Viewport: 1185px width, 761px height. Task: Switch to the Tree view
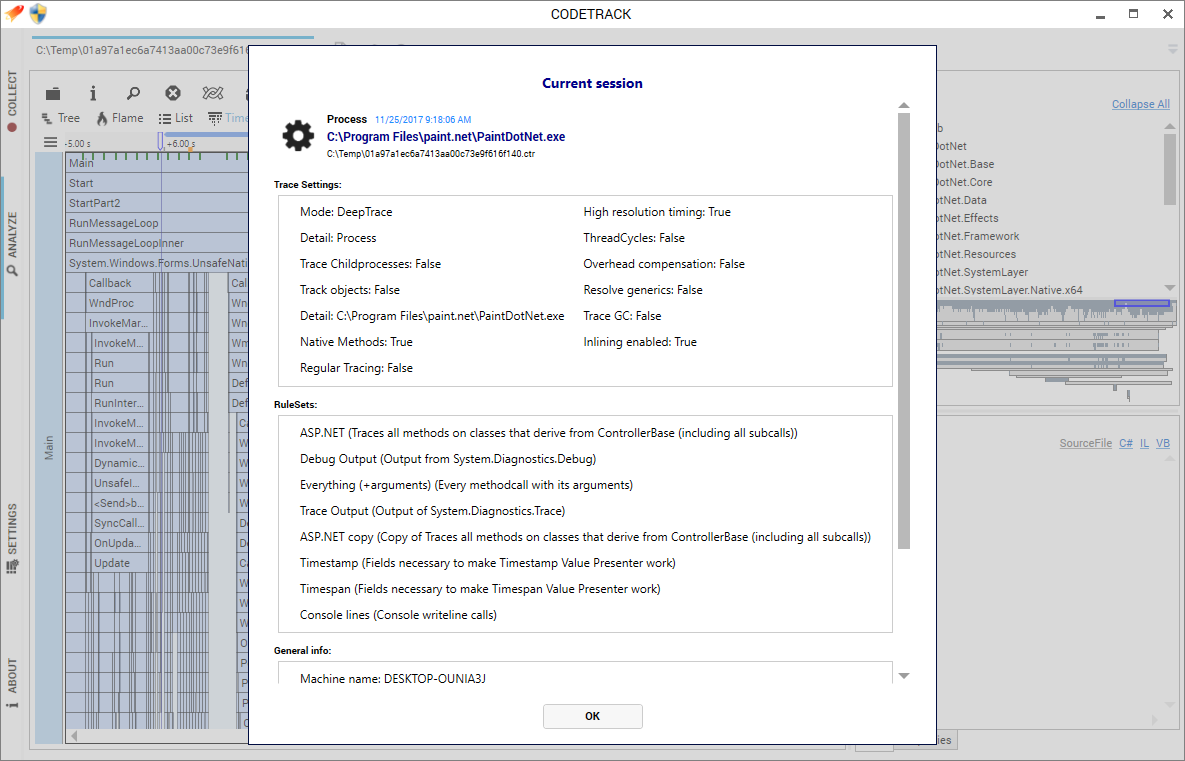point(60,118)
